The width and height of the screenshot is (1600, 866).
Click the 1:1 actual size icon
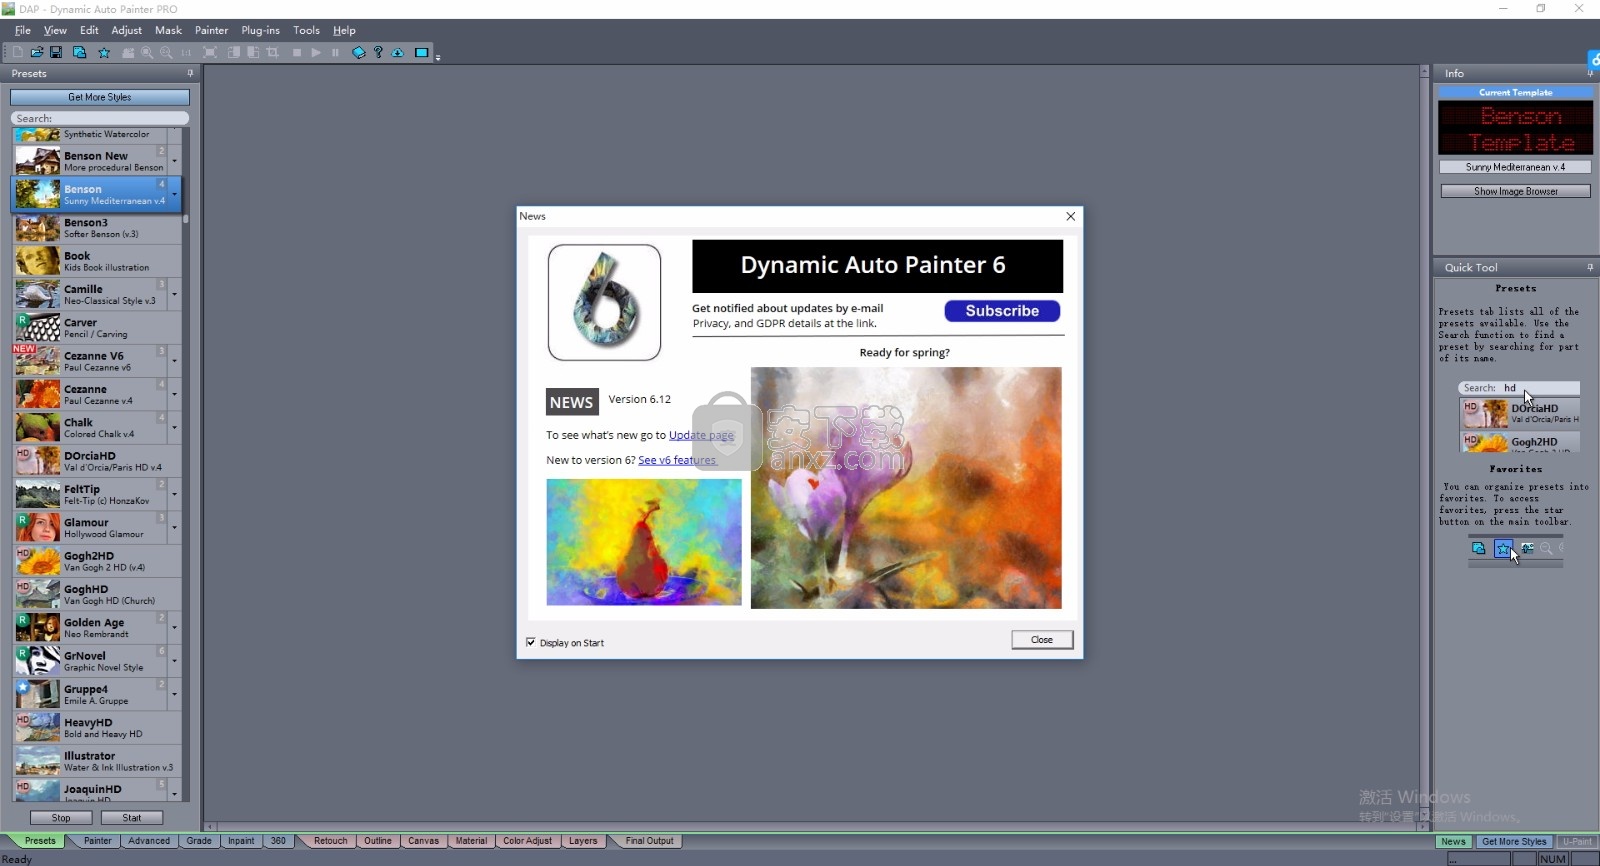pyautogui.click(x=186, y=52)
